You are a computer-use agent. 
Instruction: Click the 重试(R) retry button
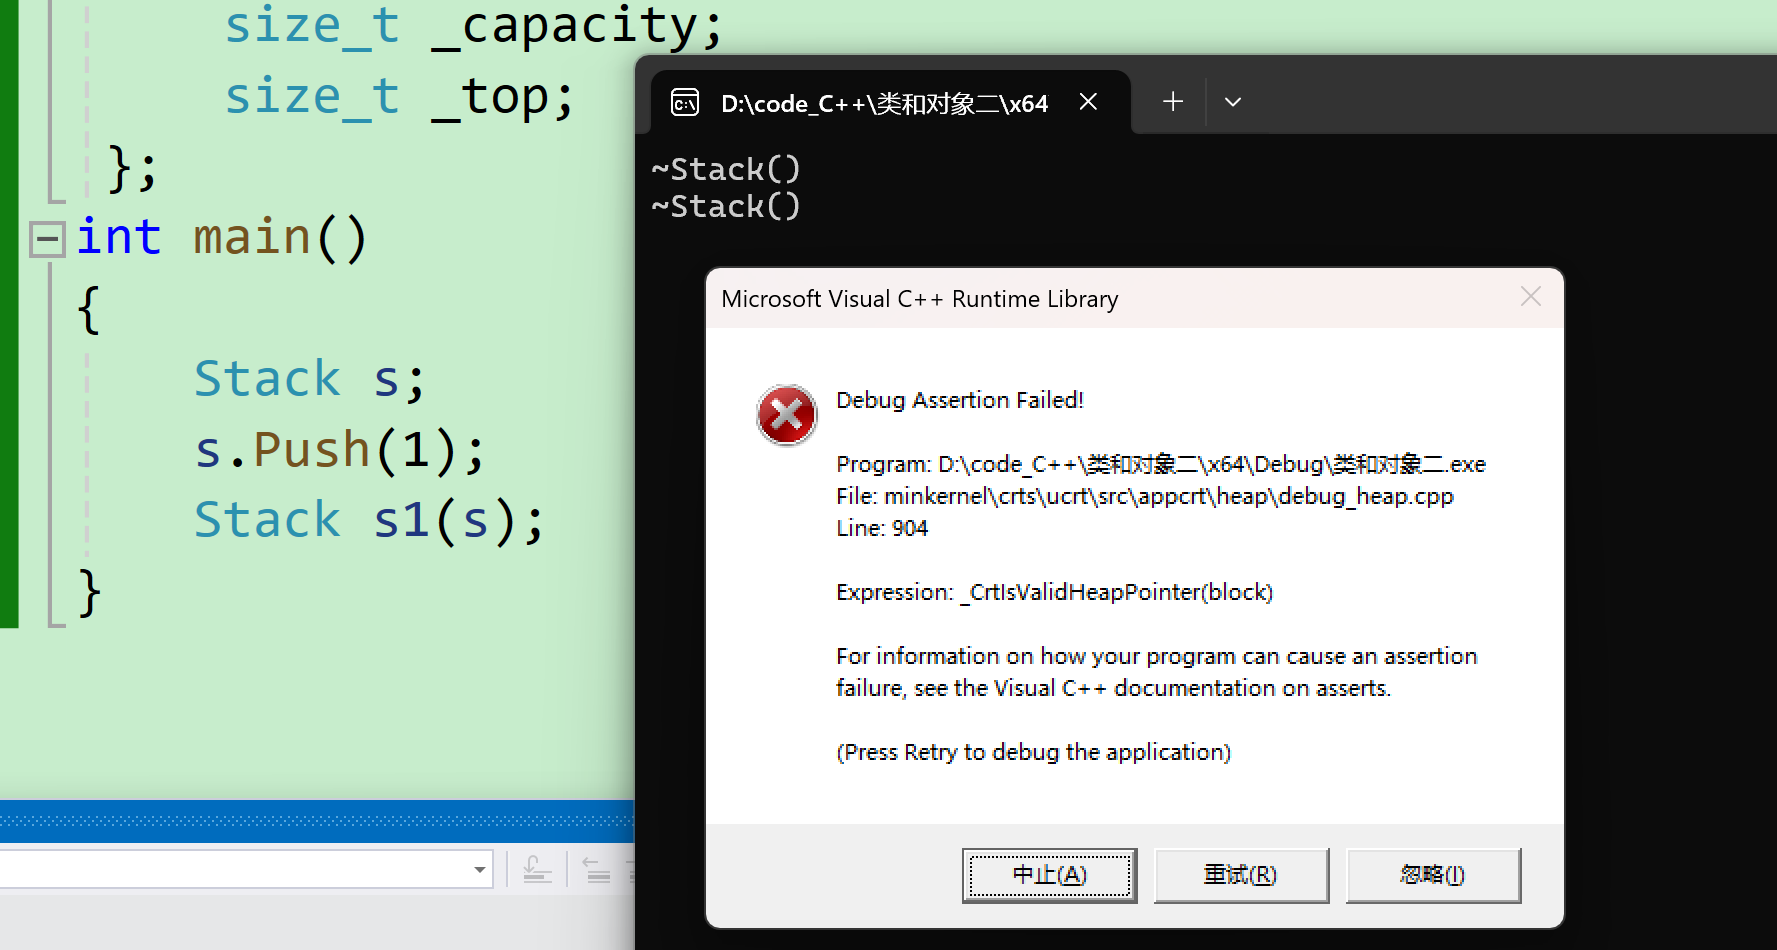(x=1241, y=875)
